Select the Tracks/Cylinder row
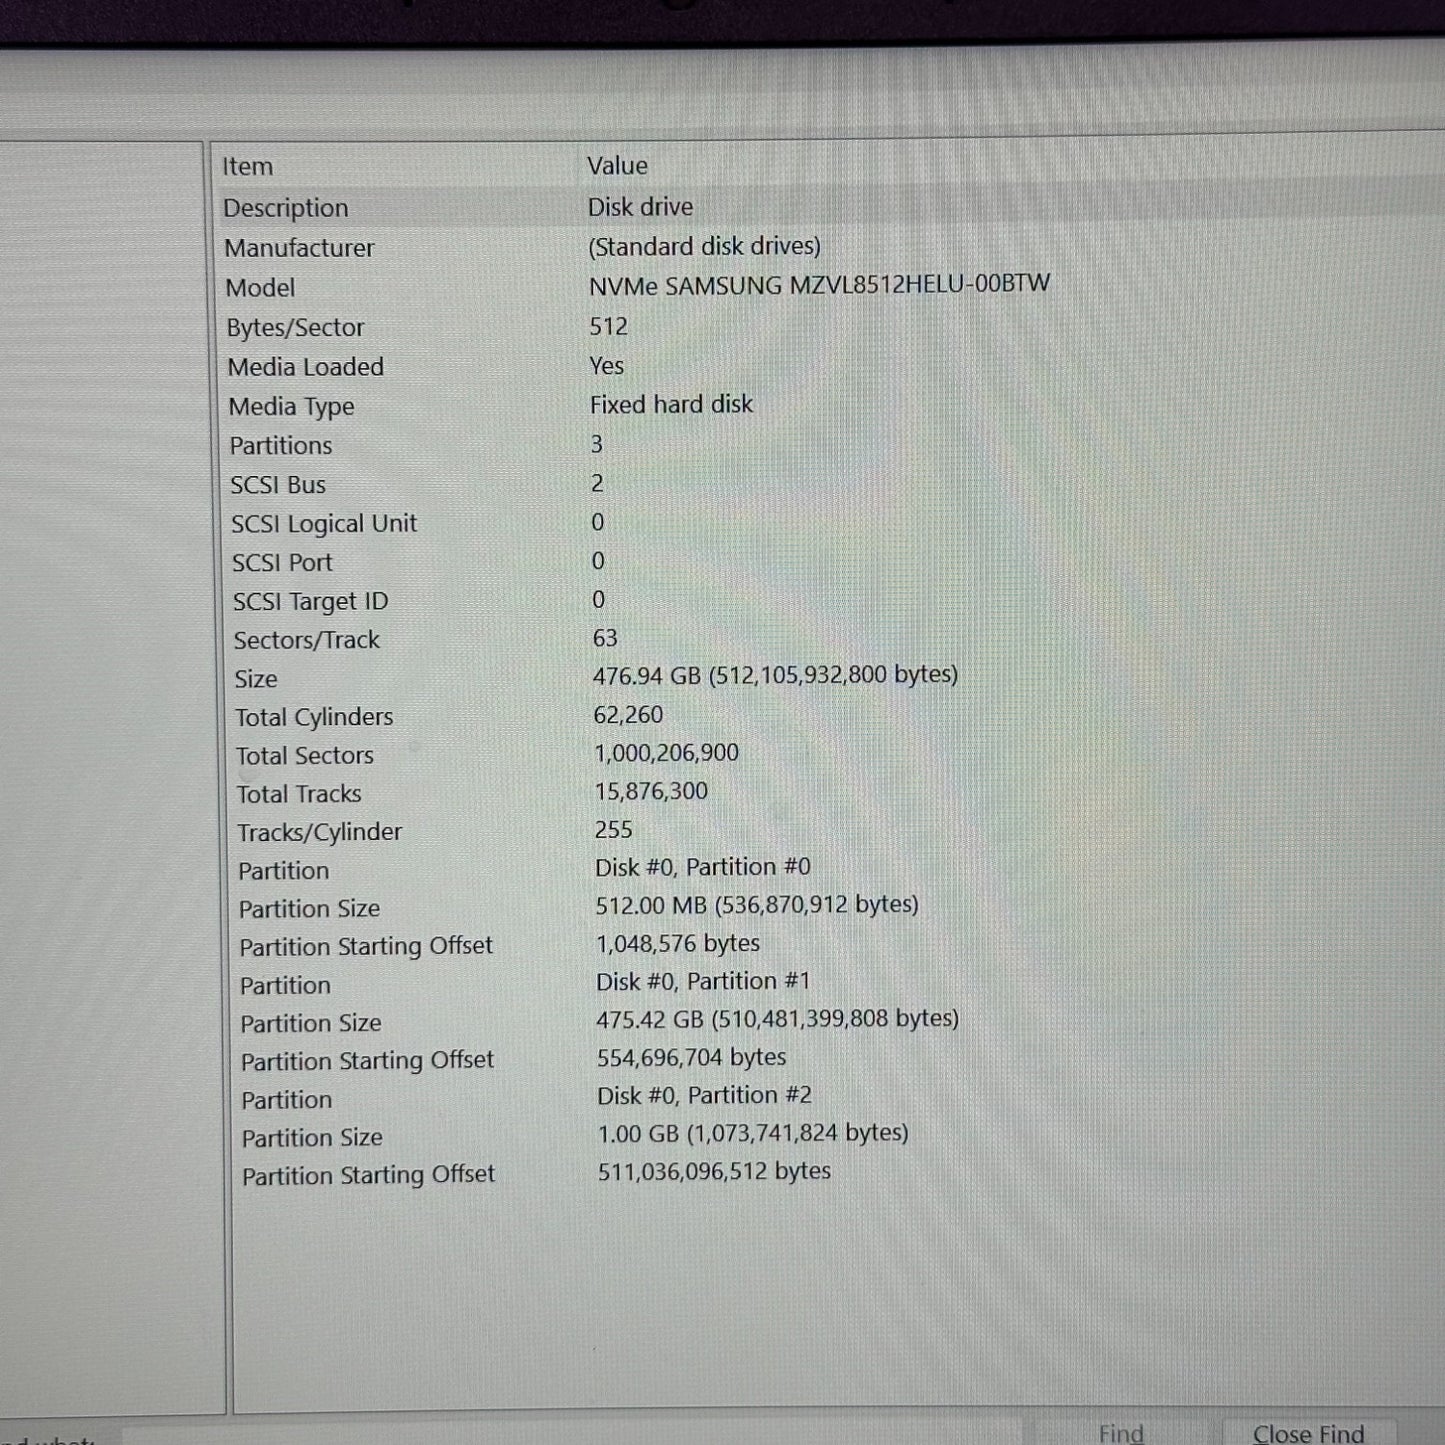The width and height of the screenshot is (1445, 1445). click(319, 832)
